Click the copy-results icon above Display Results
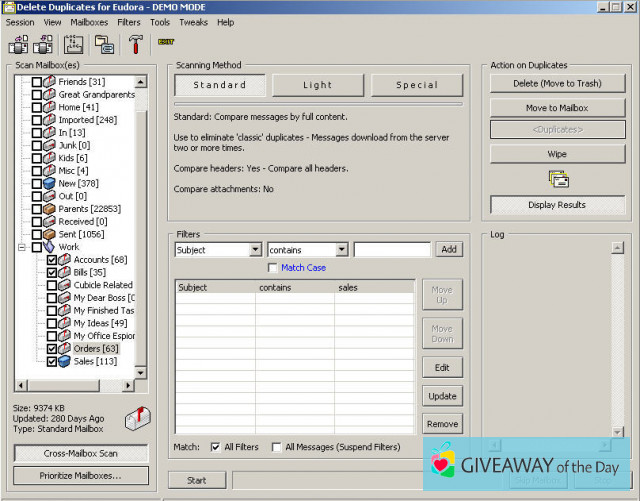Screen dimensions: 640x501 pyautogui.click(x=557, y=179)
